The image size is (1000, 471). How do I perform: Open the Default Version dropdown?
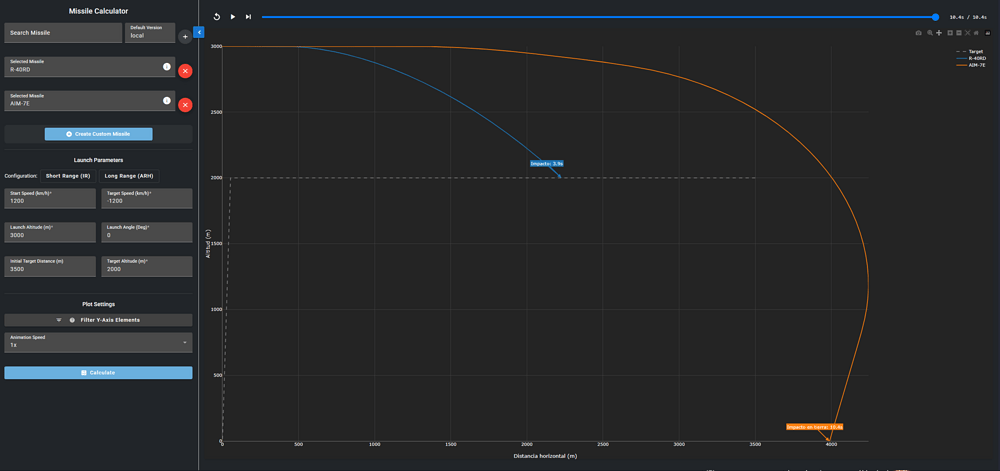[x=150, y=32]
